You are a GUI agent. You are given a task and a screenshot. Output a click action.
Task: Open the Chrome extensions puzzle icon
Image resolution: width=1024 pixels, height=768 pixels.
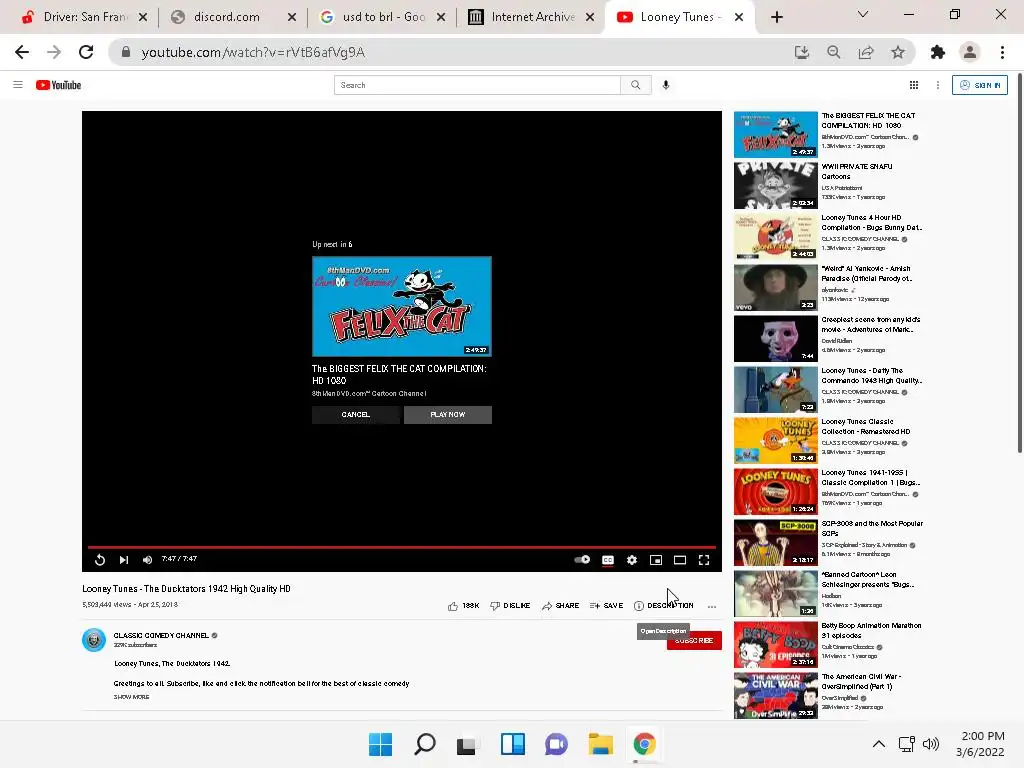(938, 52)
